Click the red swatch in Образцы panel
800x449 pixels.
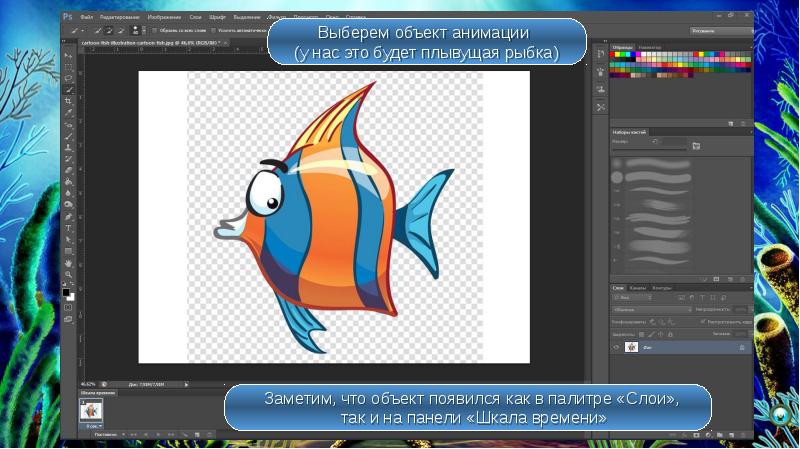(x=614, y=56)
